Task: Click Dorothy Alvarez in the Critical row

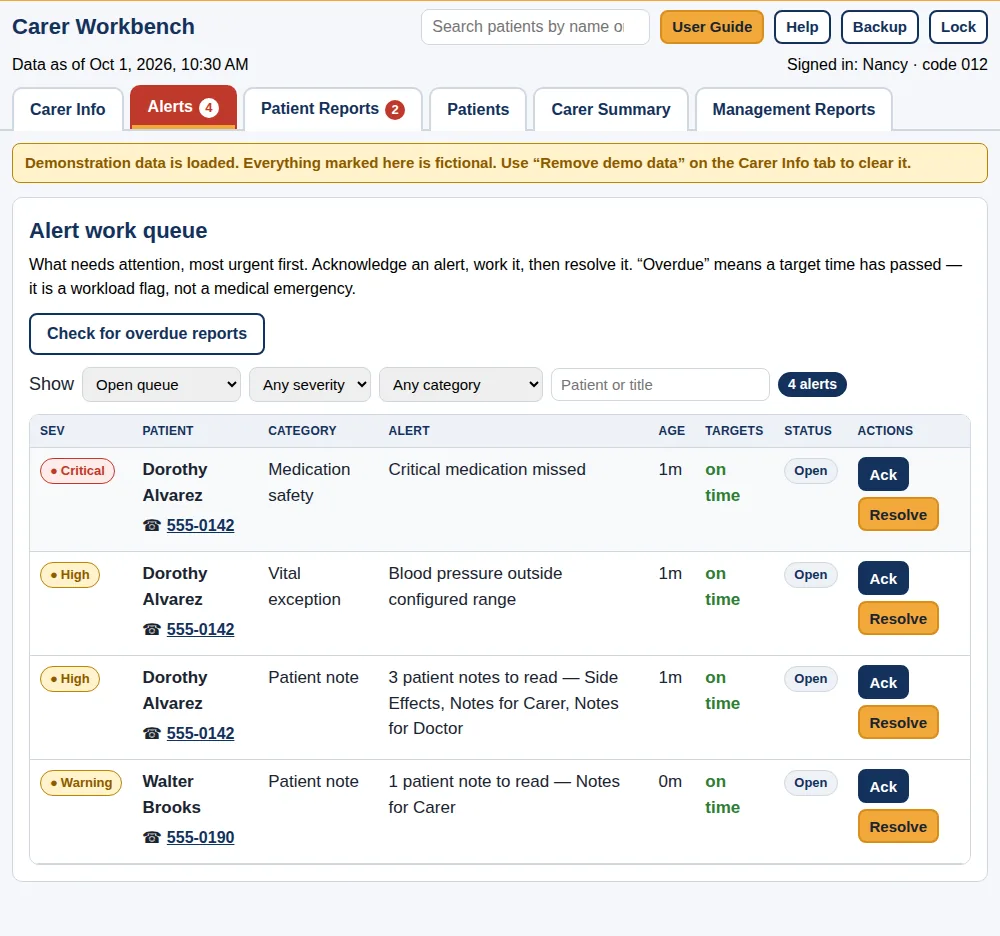Action: tap(175, 482)
